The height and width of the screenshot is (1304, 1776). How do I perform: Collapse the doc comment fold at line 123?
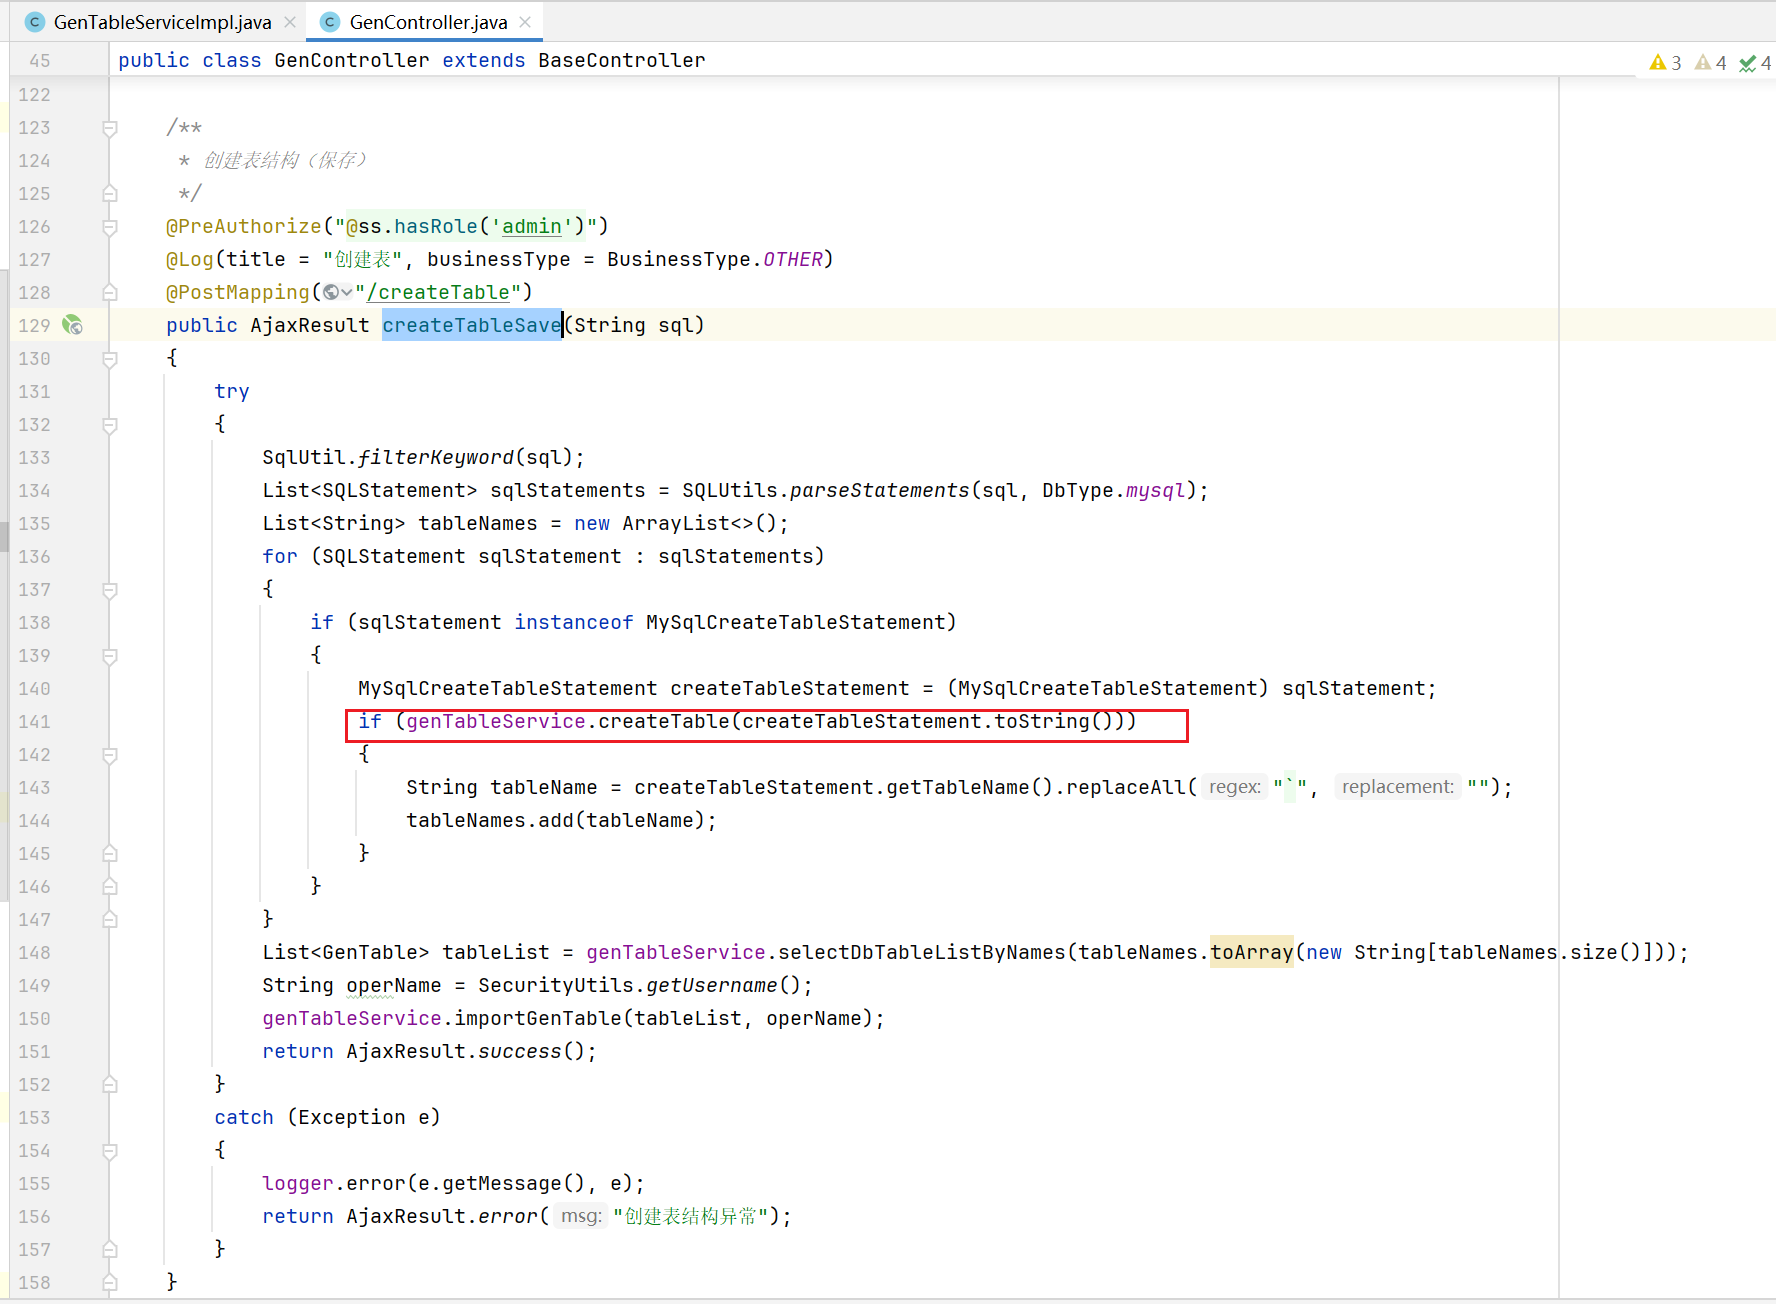click(110, 128)
